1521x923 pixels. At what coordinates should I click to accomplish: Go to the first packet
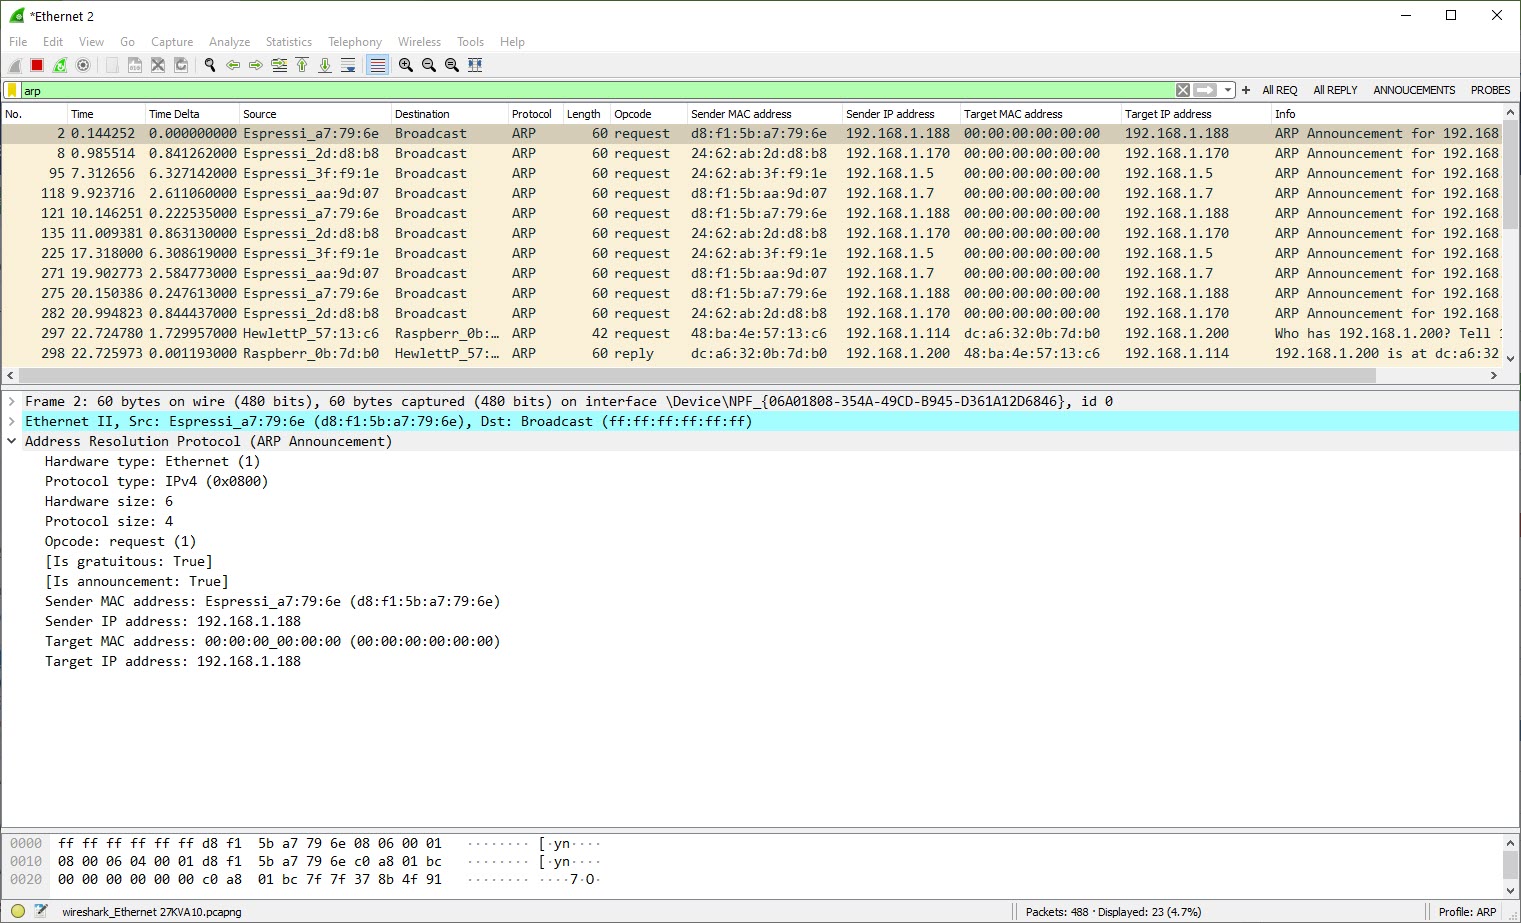point(302,65)
